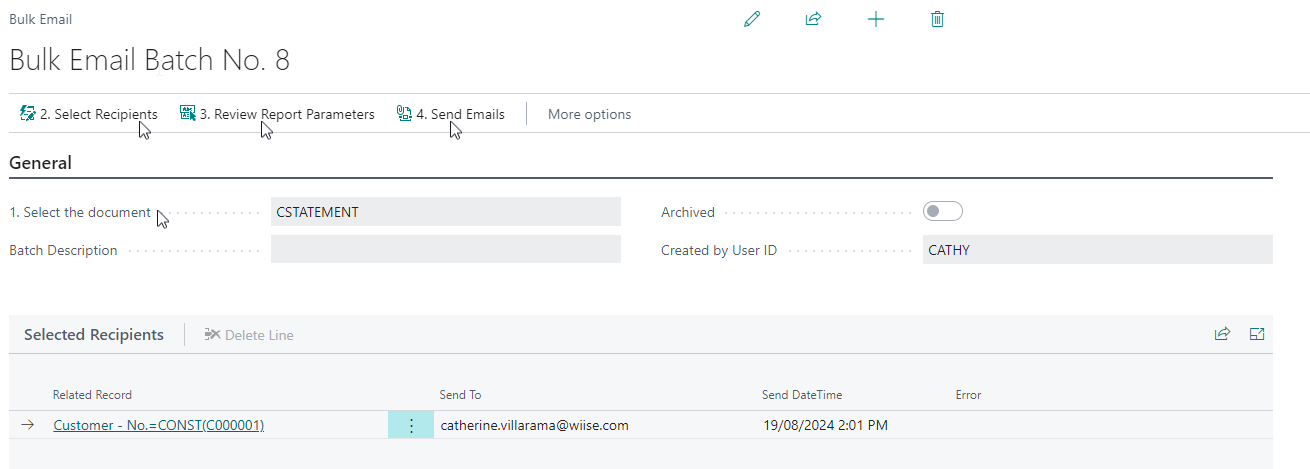Click the Selected Recipients heading

[94, 335]
